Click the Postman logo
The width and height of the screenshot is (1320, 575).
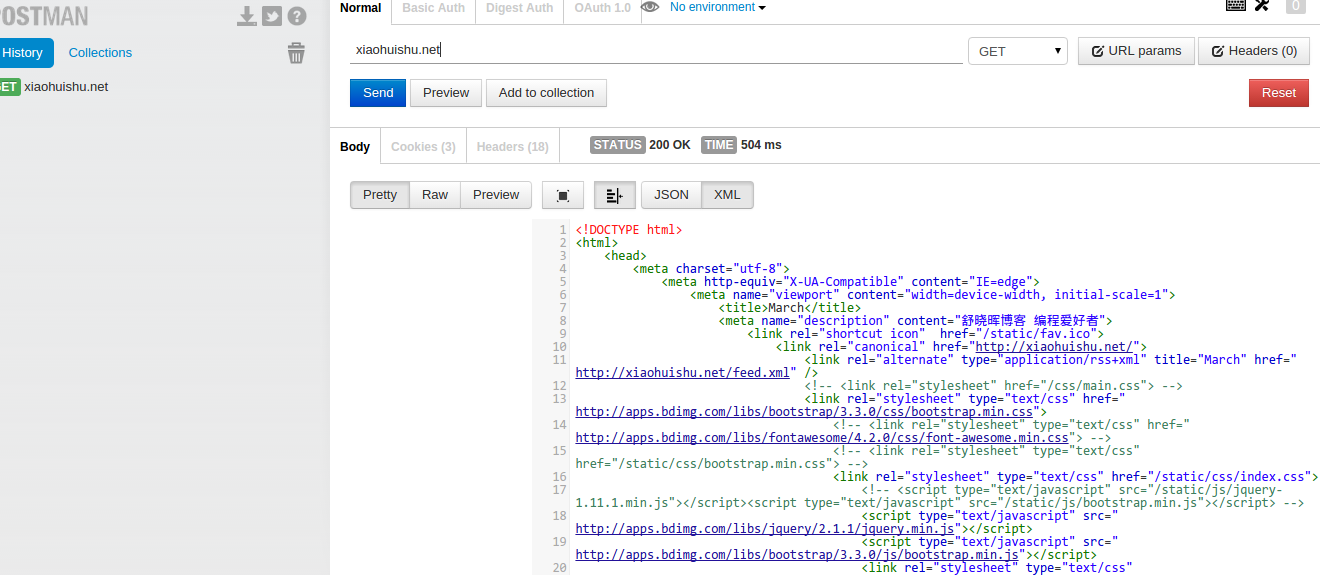tap(44, 16)
